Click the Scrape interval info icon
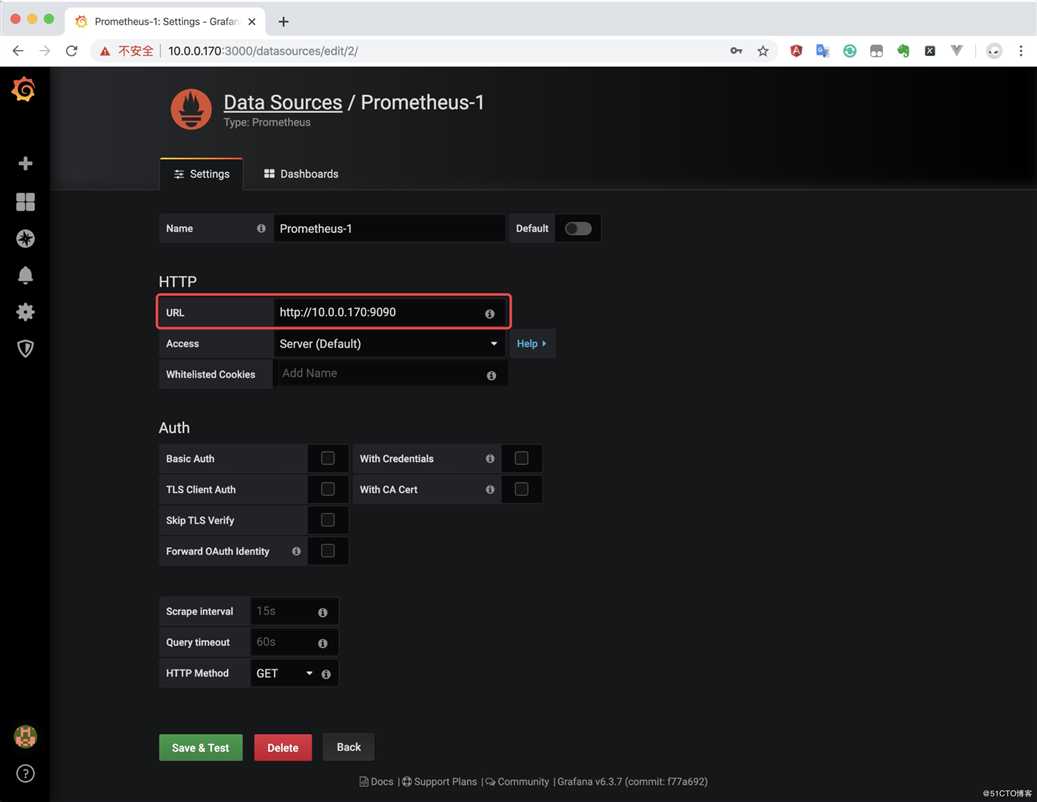The width and height of the screenshot is (1037, 802). click(x=323, y=612)
